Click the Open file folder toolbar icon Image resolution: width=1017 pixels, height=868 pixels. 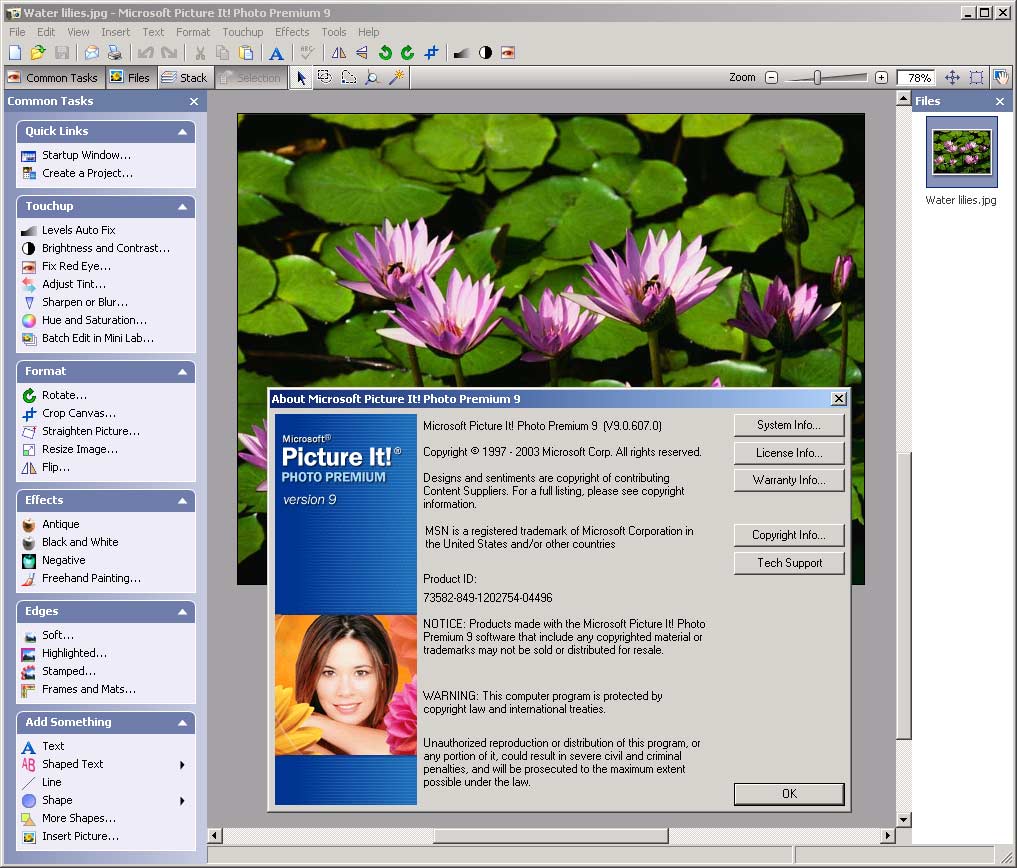[x=38, y=53]
